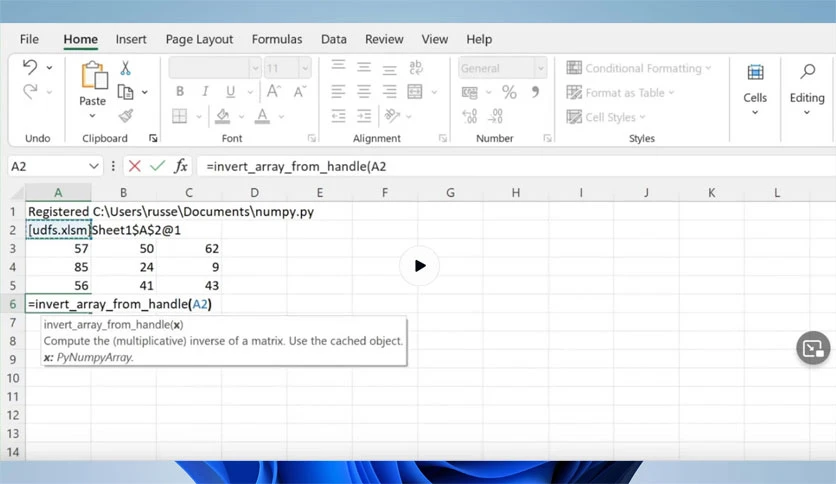Click the Percent Style icon
Screen dimensions: 836x484
[x=509, y=92]
